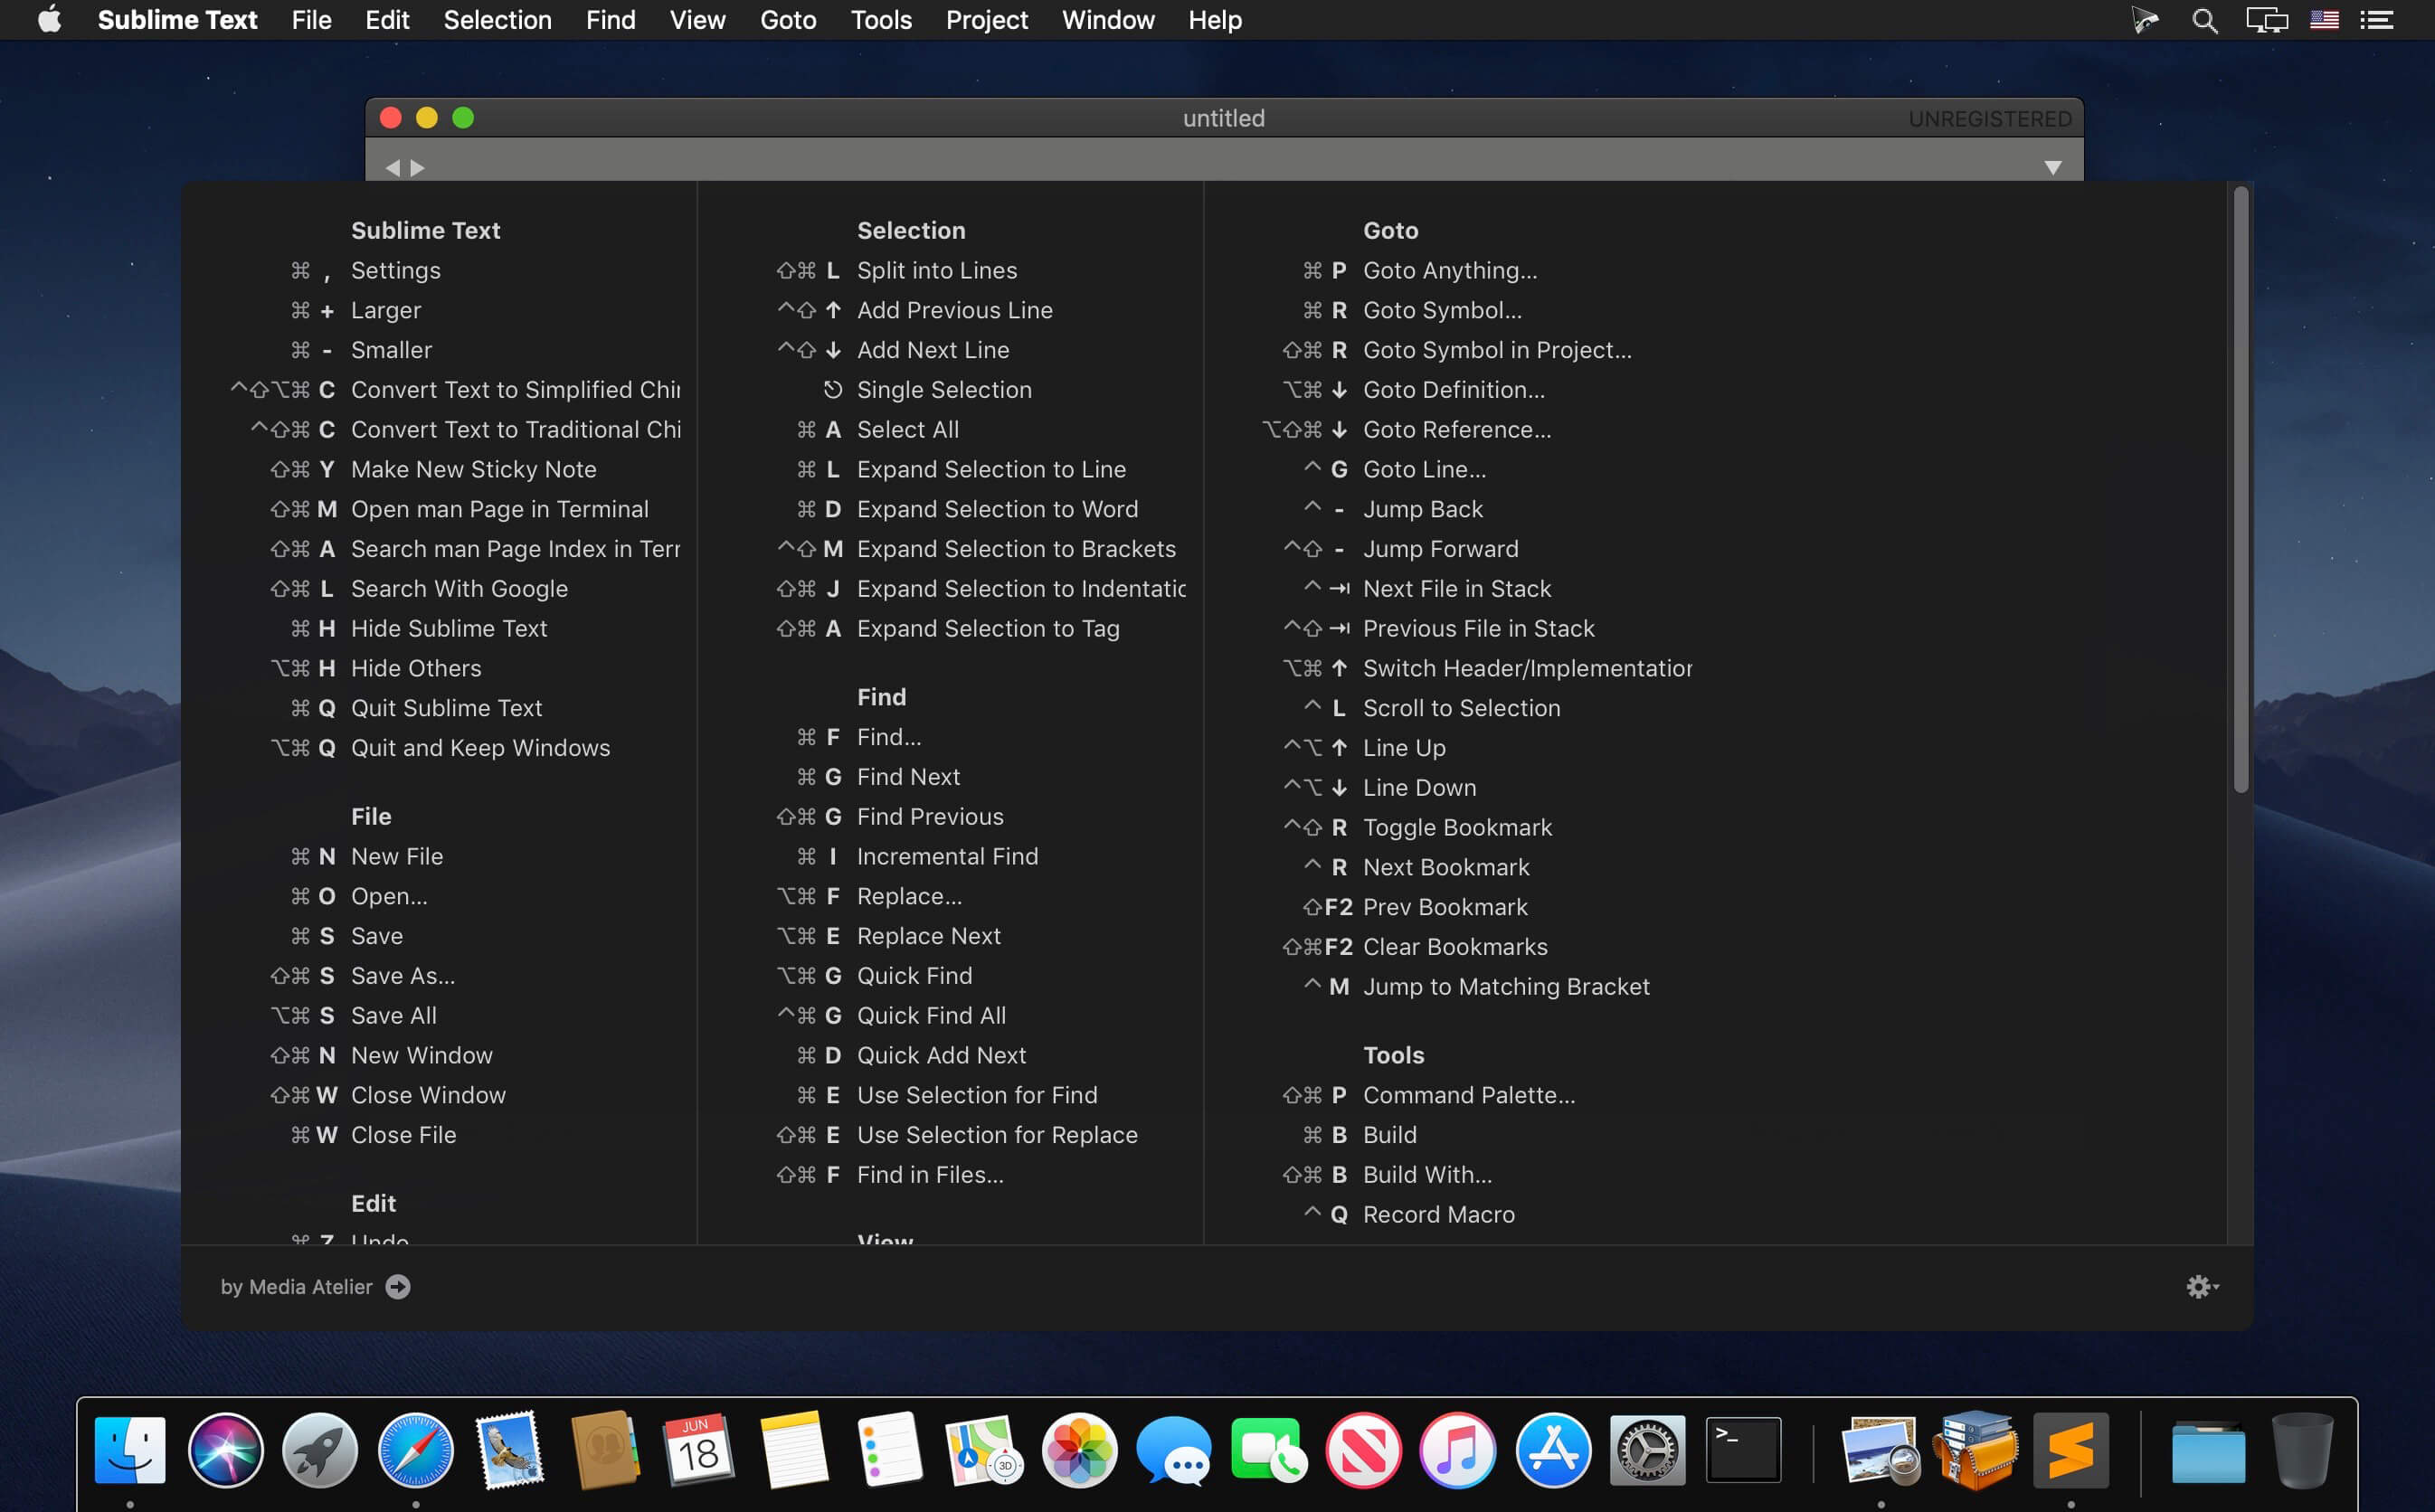The height and width of the screenshot is (1512, 2435).
Task: Open the Apple menu
Action: 49,19
